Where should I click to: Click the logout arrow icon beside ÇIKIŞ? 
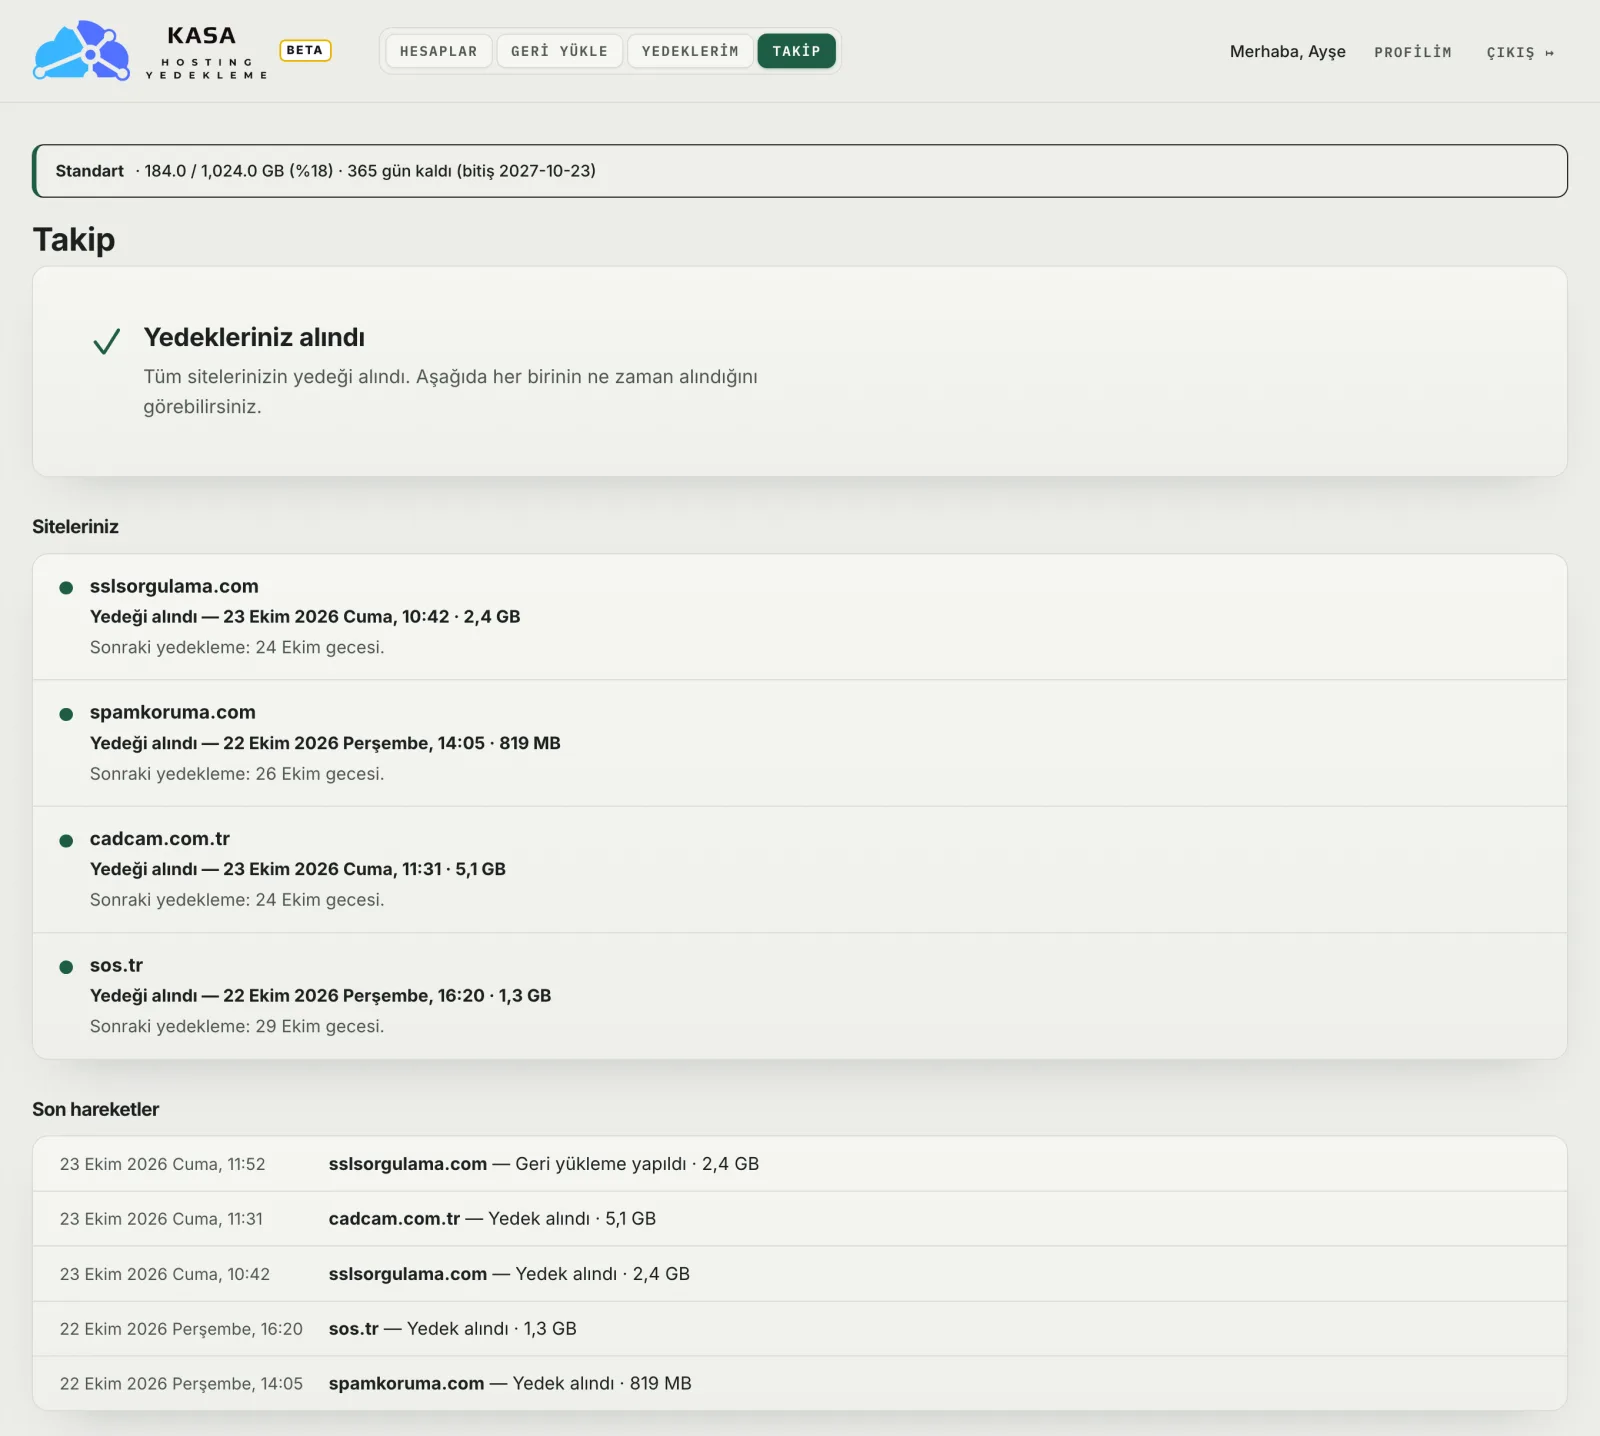pos(1549,53)
